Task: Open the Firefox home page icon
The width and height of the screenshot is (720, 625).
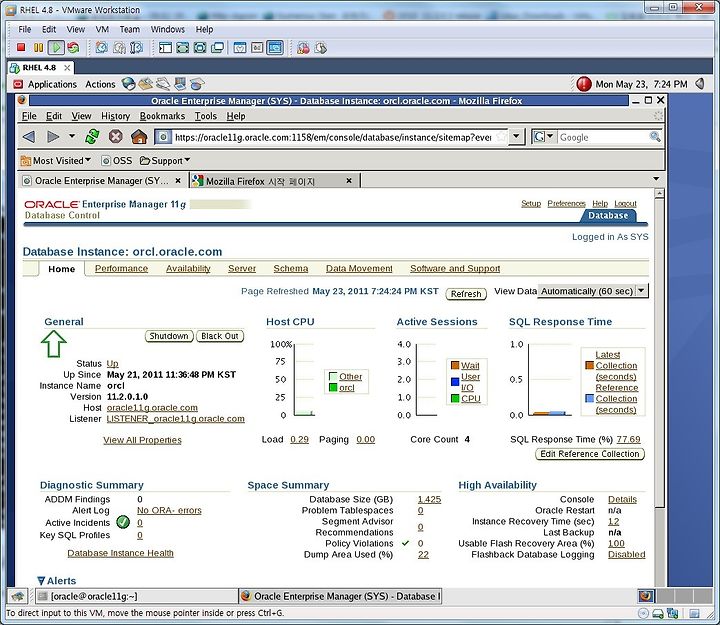Action: [139, 136]
